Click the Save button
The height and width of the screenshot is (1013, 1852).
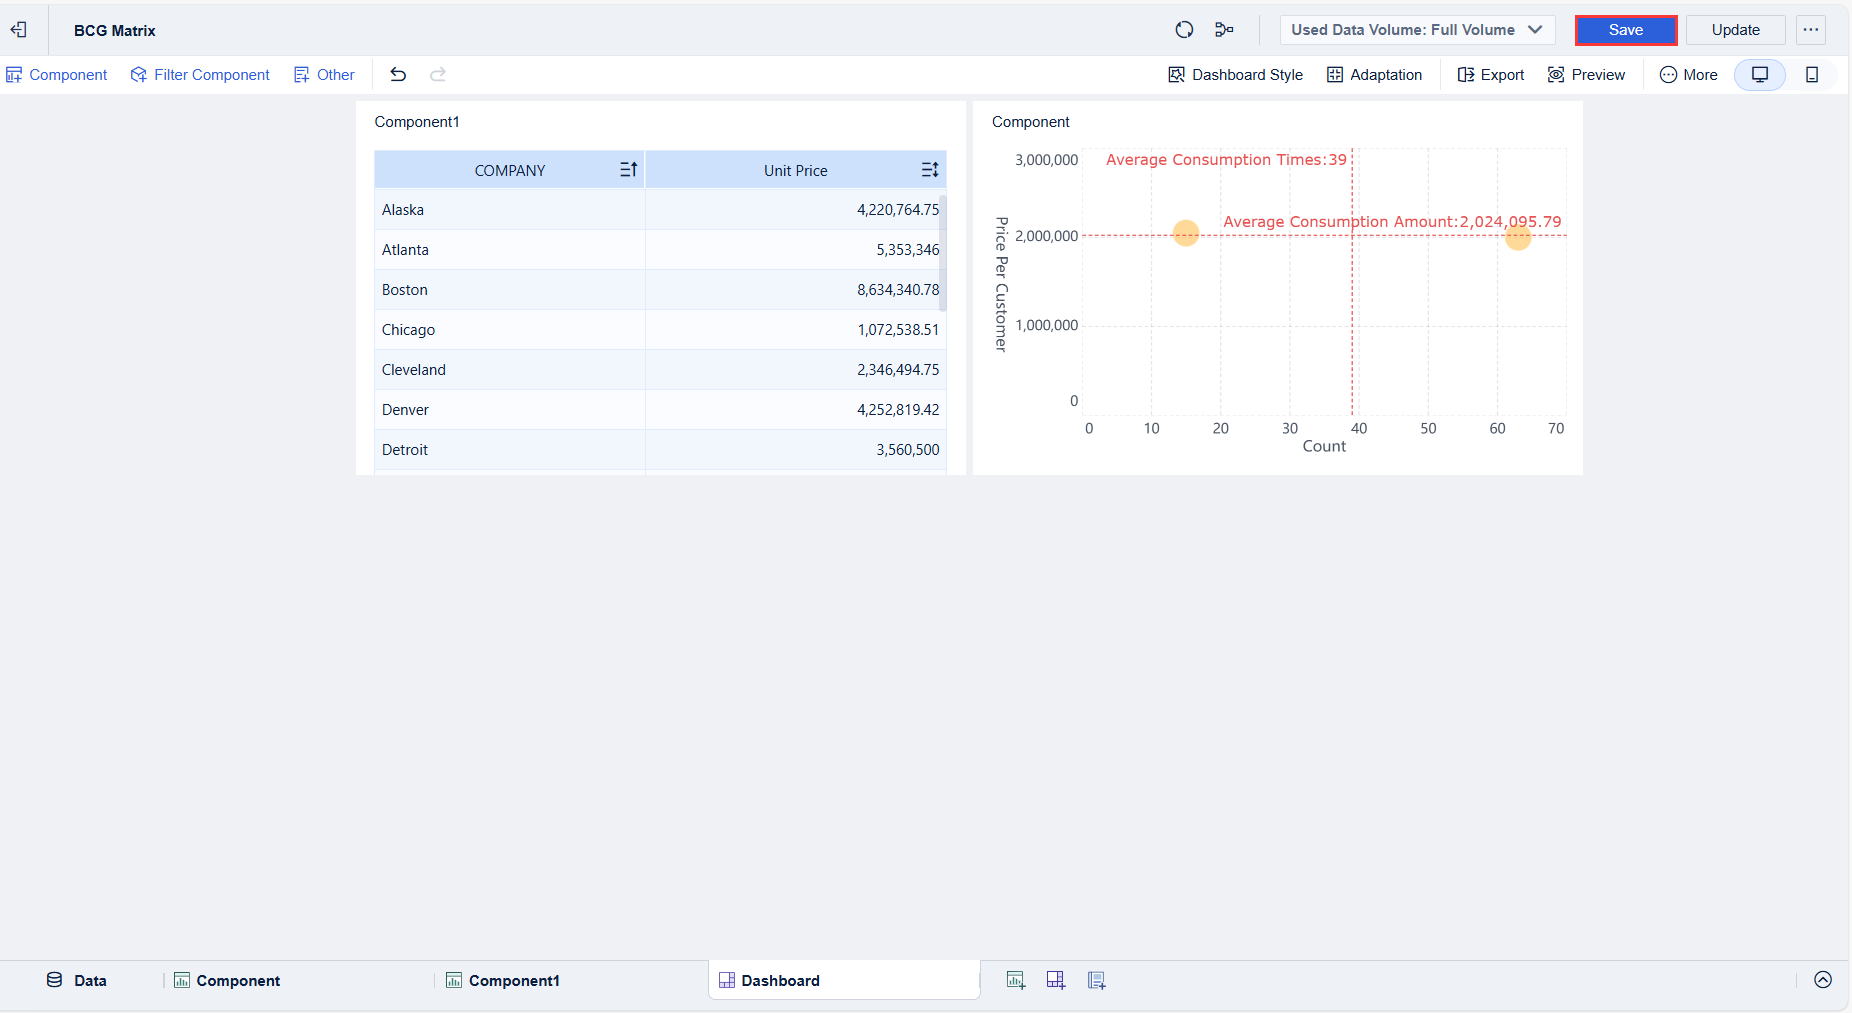(1625, 30)
